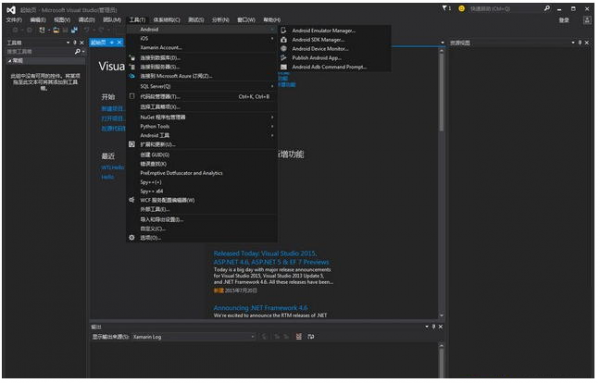600x383 pixels.
Task: Click the connect to server icon entry
Action: tap(132, 67)
